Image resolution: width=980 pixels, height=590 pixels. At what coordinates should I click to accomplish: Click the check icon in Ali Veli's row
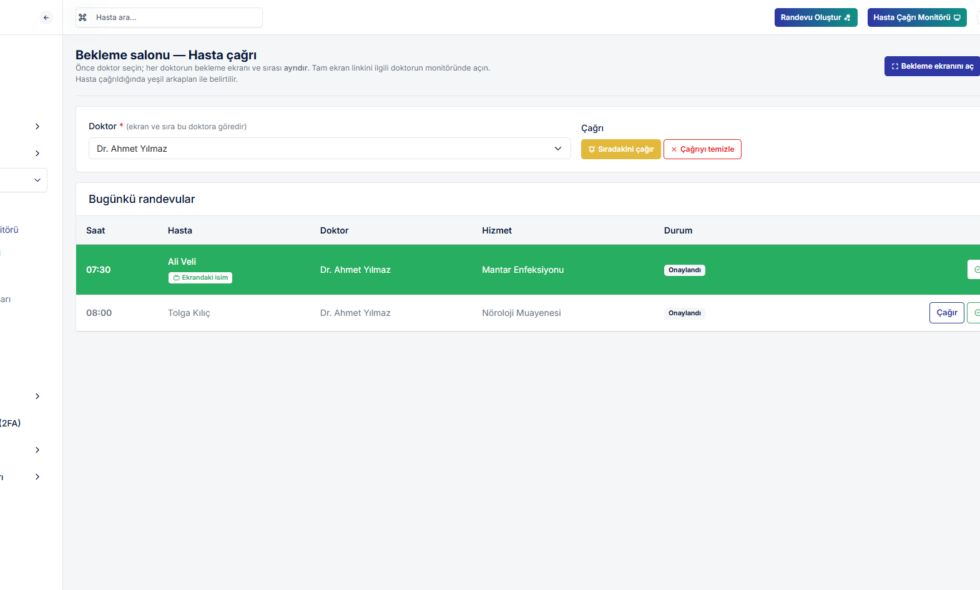[975, 270]
